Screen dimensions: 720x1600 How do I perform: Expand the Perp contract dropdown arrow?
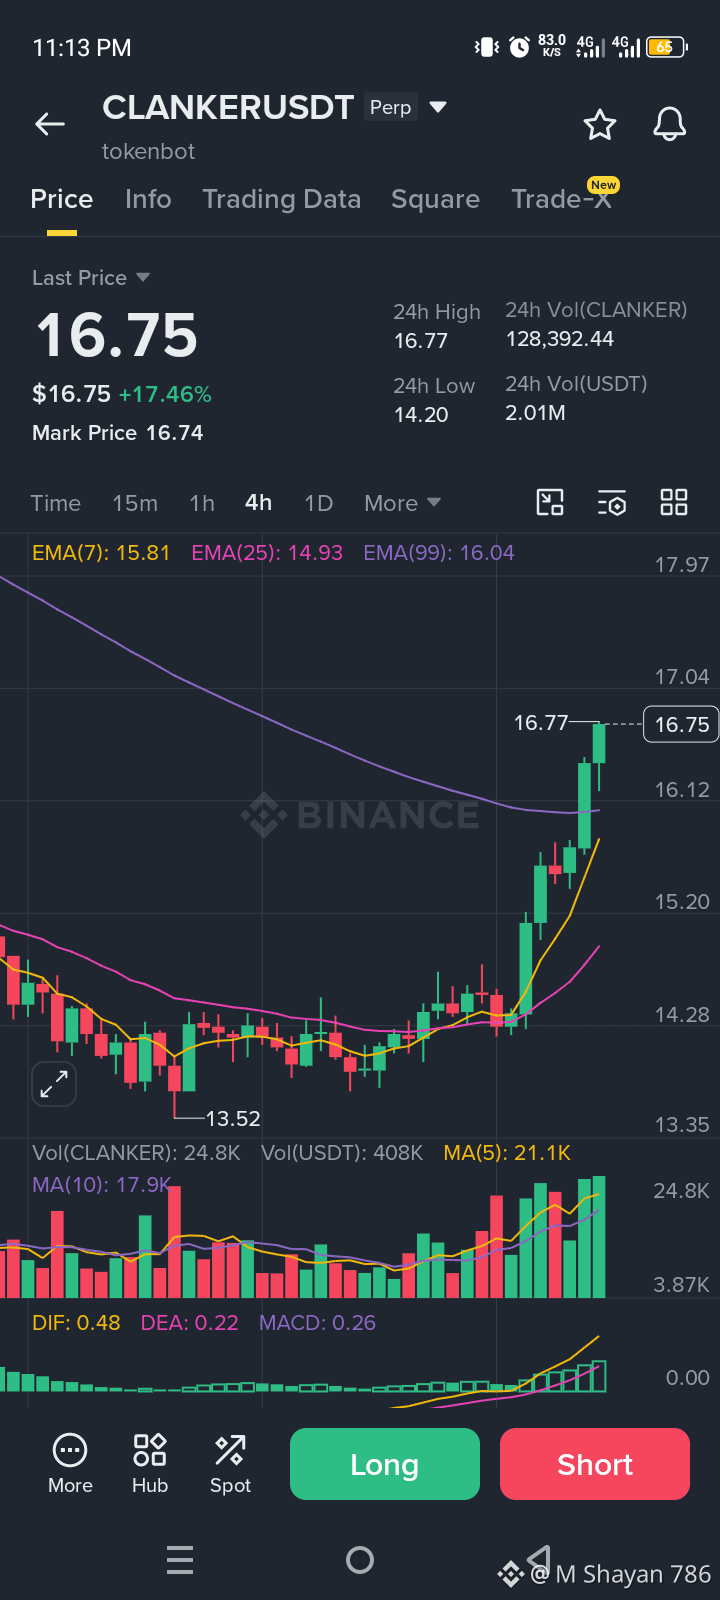point(438,107)
